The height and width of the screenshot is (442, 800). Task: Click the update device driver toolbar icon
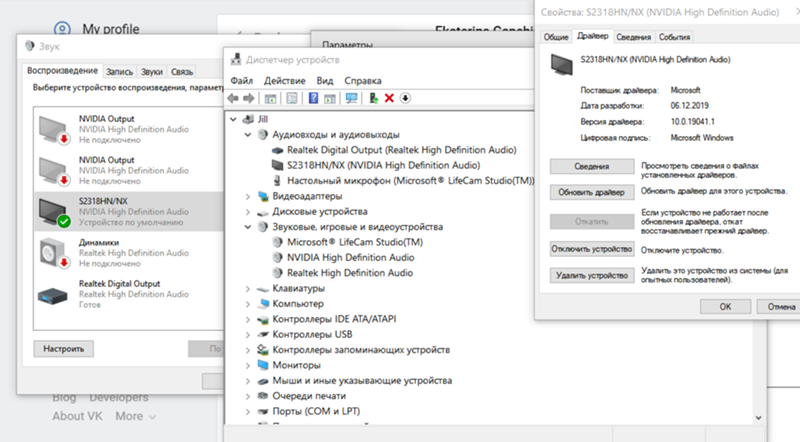point(373,98)
